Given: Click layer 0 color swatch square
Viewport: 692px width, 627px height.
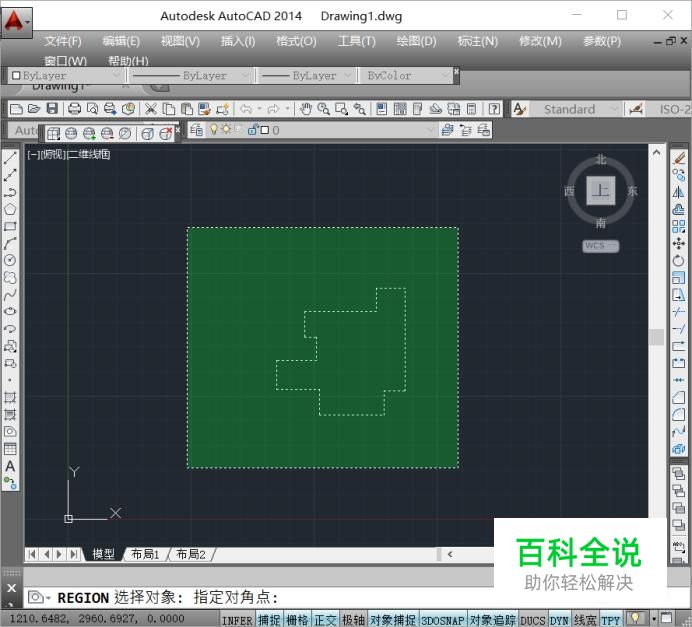Looking at the screenshot, I should [x=264, y=130].
